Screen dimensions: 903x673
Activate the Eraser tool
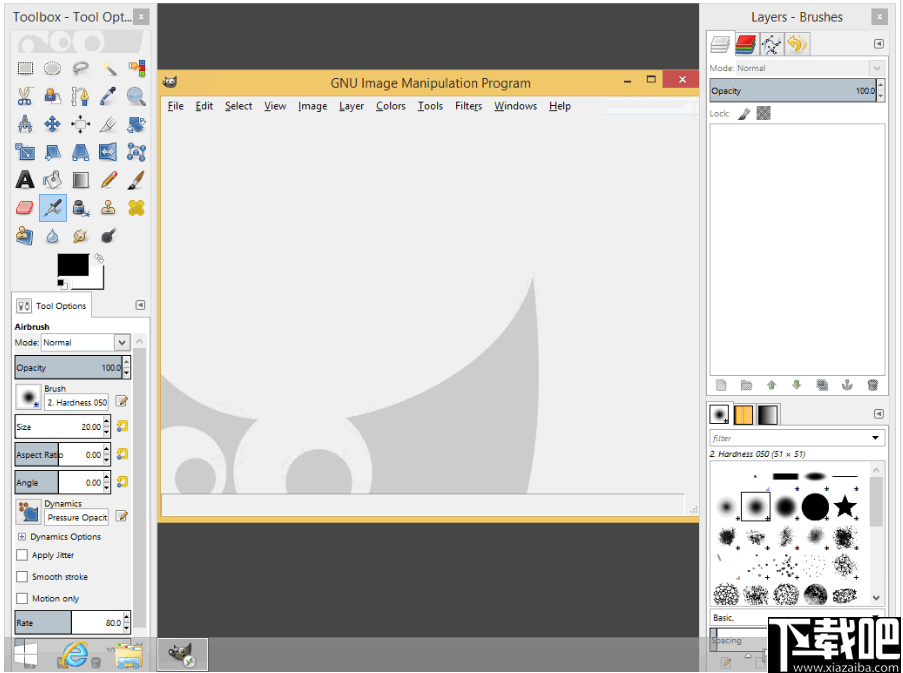point(25,208)
